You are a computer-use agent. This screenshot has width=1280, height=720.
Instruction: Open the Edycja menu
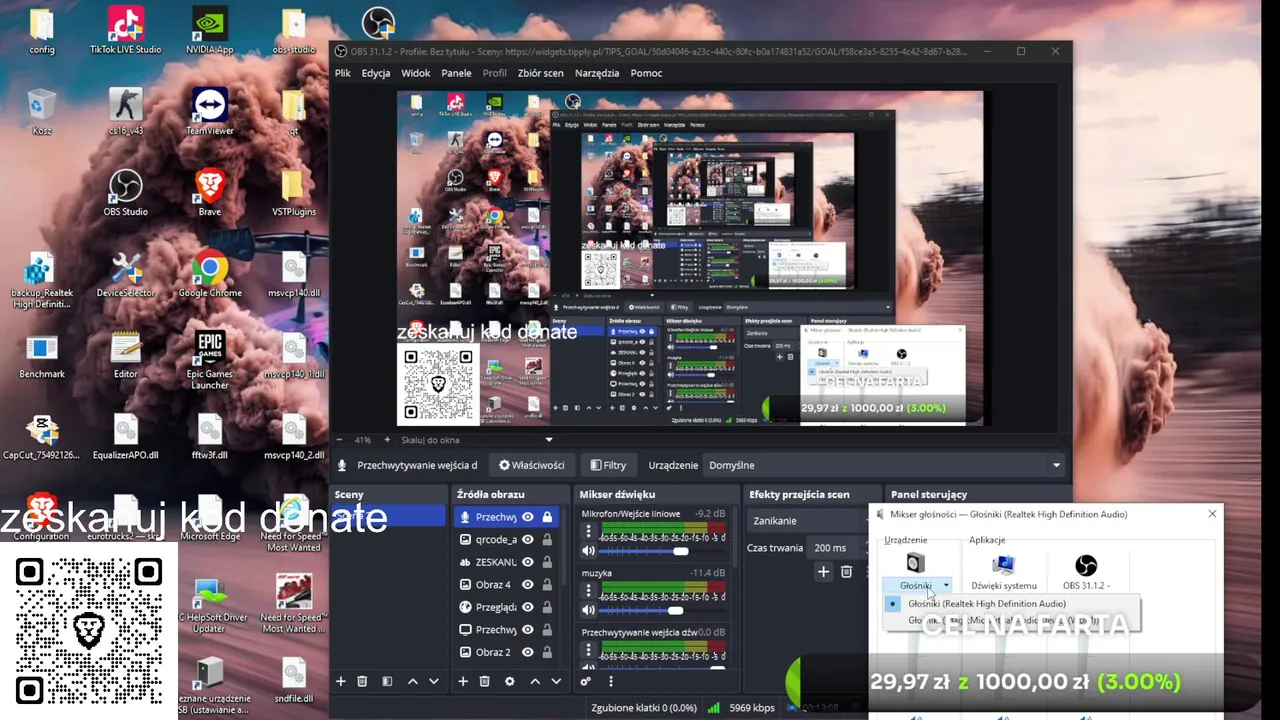click(x=376, y=73)
